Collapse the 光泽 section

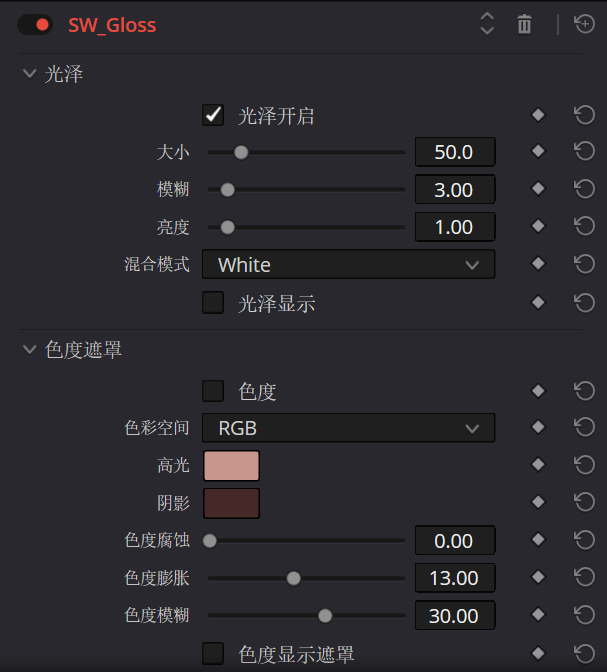pyautogui.click(x=28, y=74)
